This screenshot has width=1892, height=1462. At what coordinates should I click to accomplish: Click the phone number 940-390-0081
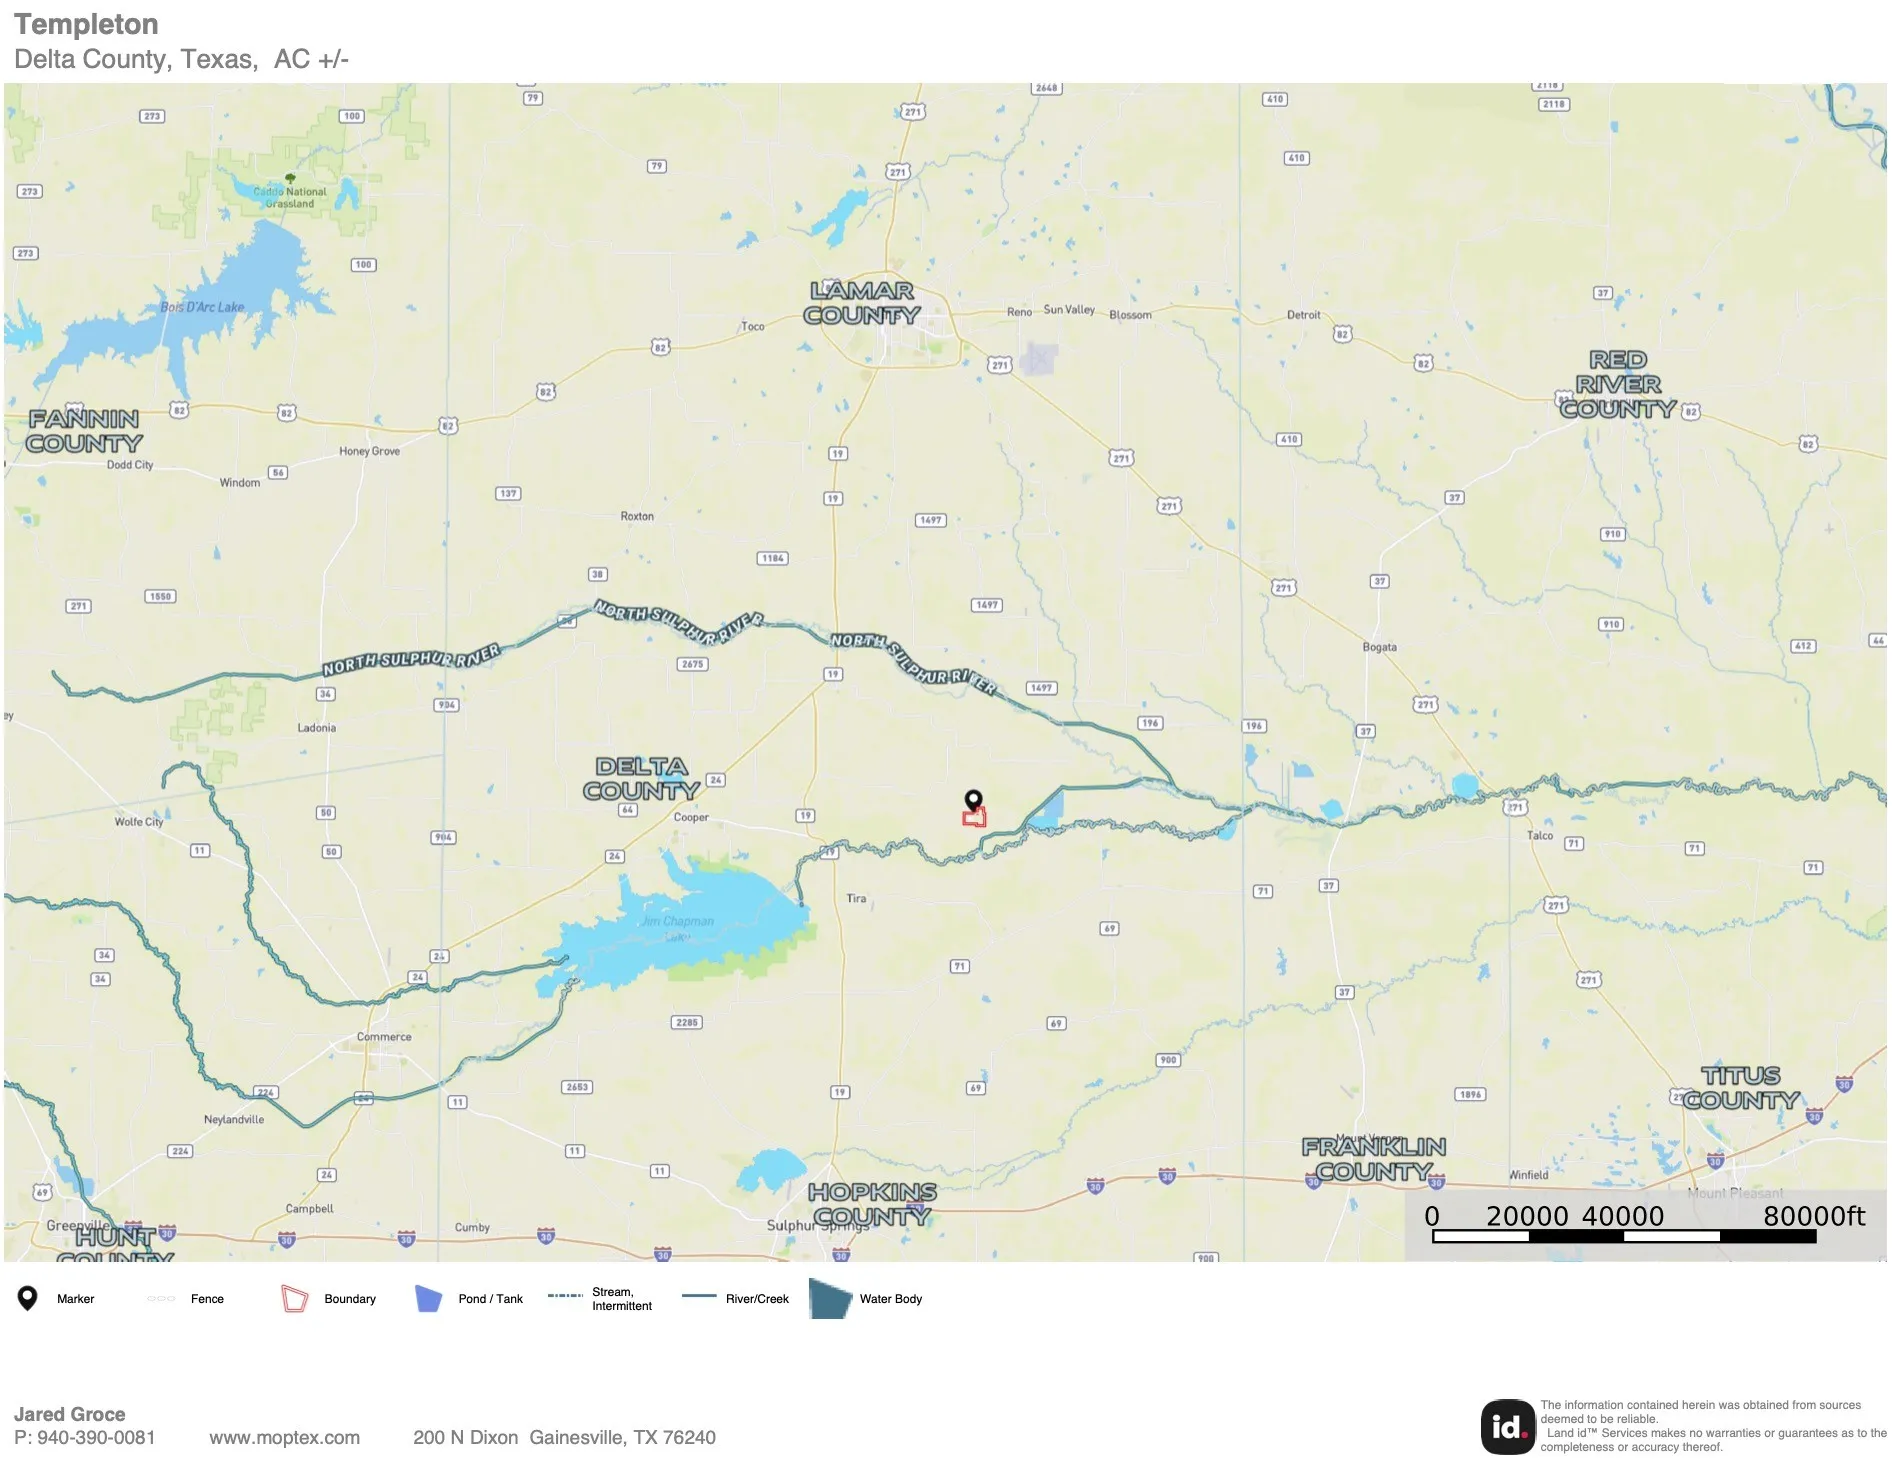click(x=96, y=1437)
